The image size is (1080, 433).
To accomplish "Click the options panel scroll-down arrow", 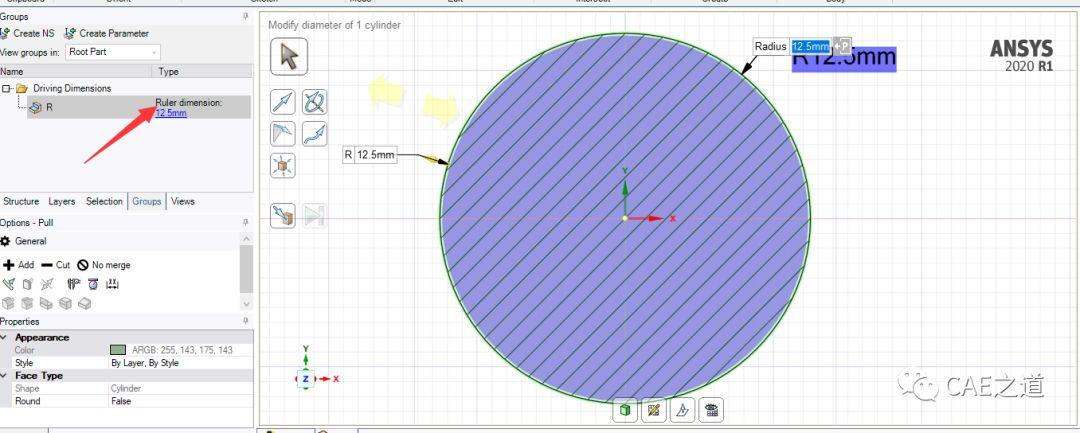I will pos(247,304).
